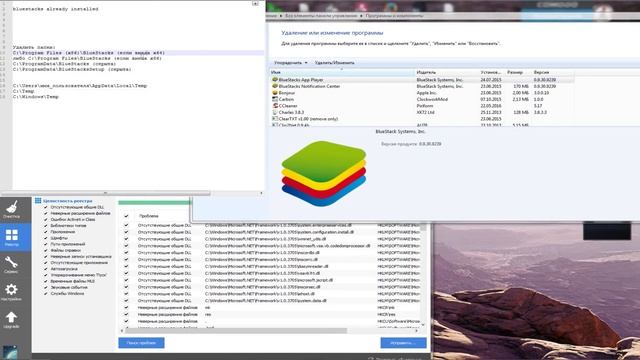640x360 pixels.
Task: Click the text editor horizontal scrollbar
Action: coord(105,193)
